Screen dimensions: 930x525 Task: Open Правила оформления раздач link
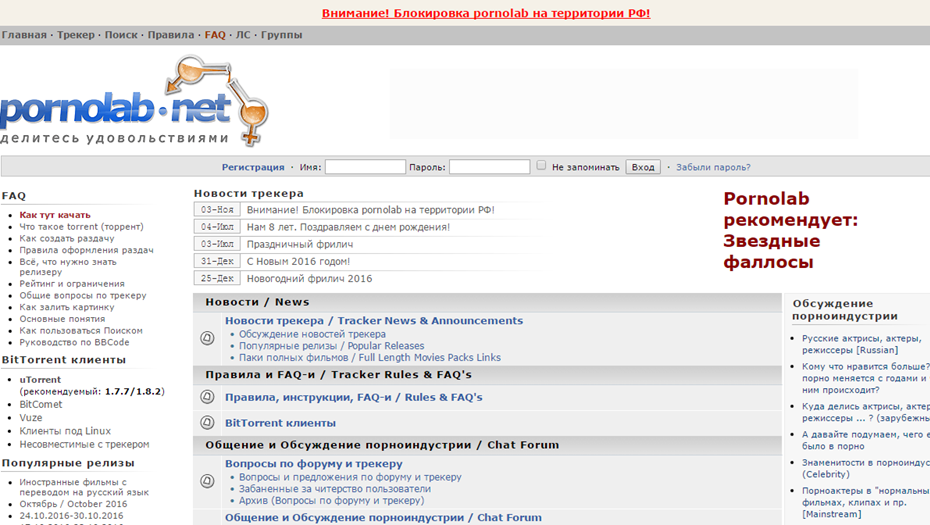(87, 250)
